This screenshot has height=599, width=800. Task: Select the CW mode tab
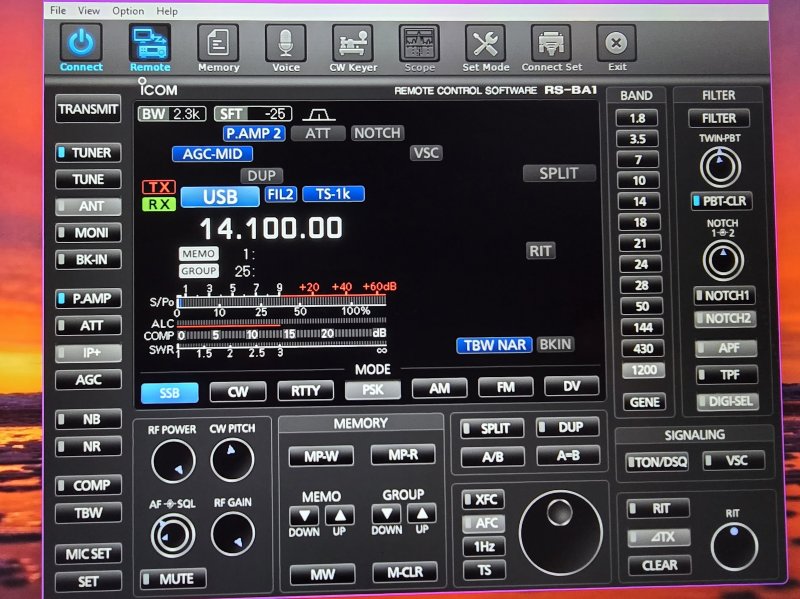(238, 391)
